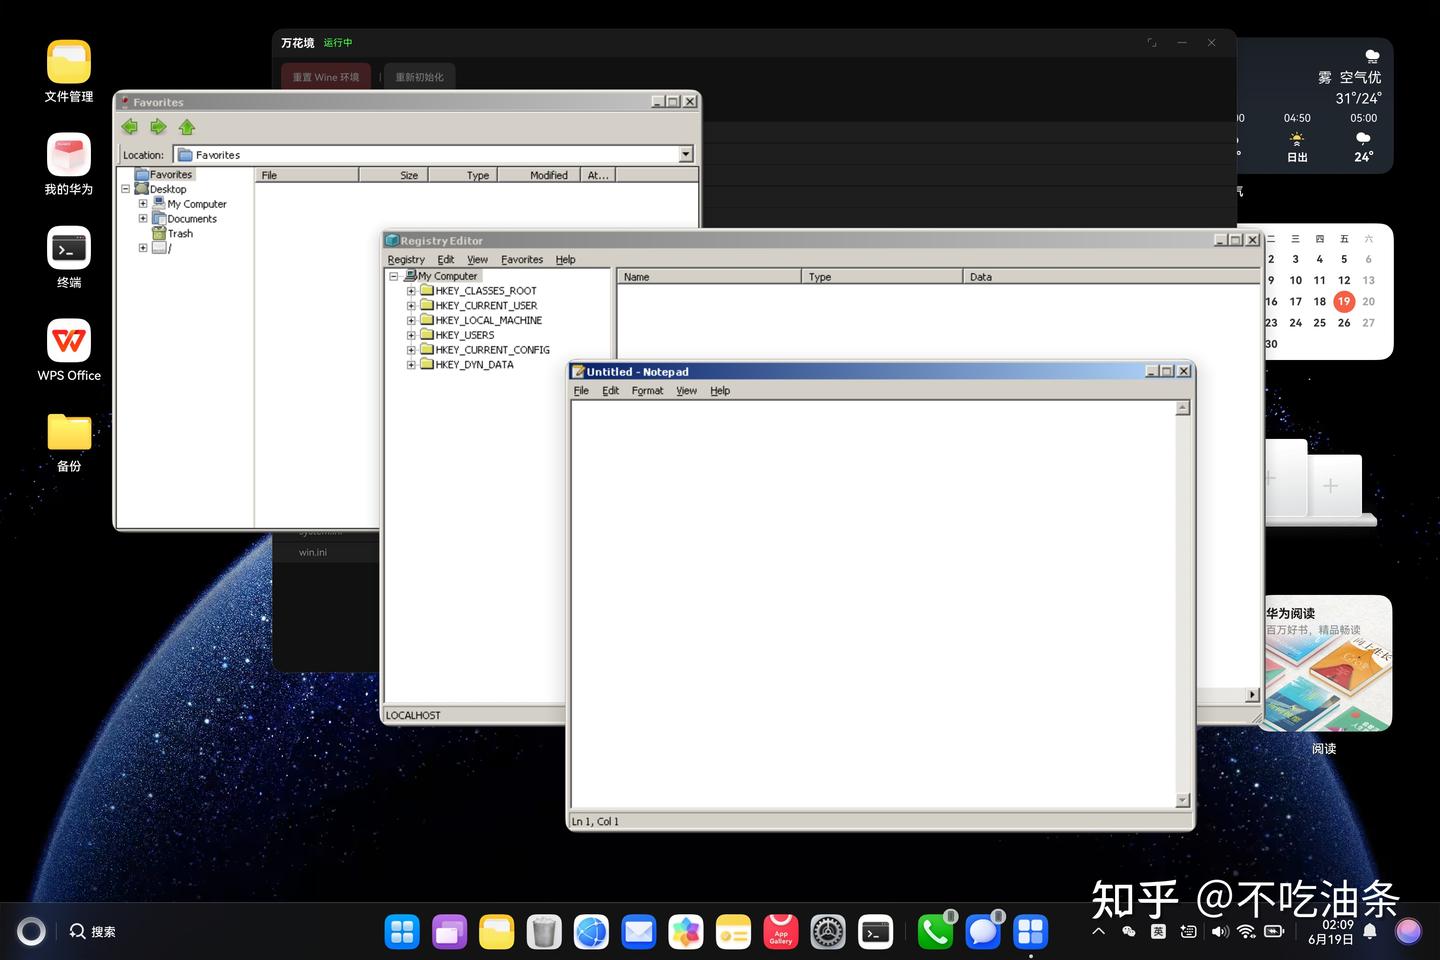Sort by Modified column header in Favorites
Viewport: 1440px width, 960px height.
pyautogui.click(x=540, y=175)
